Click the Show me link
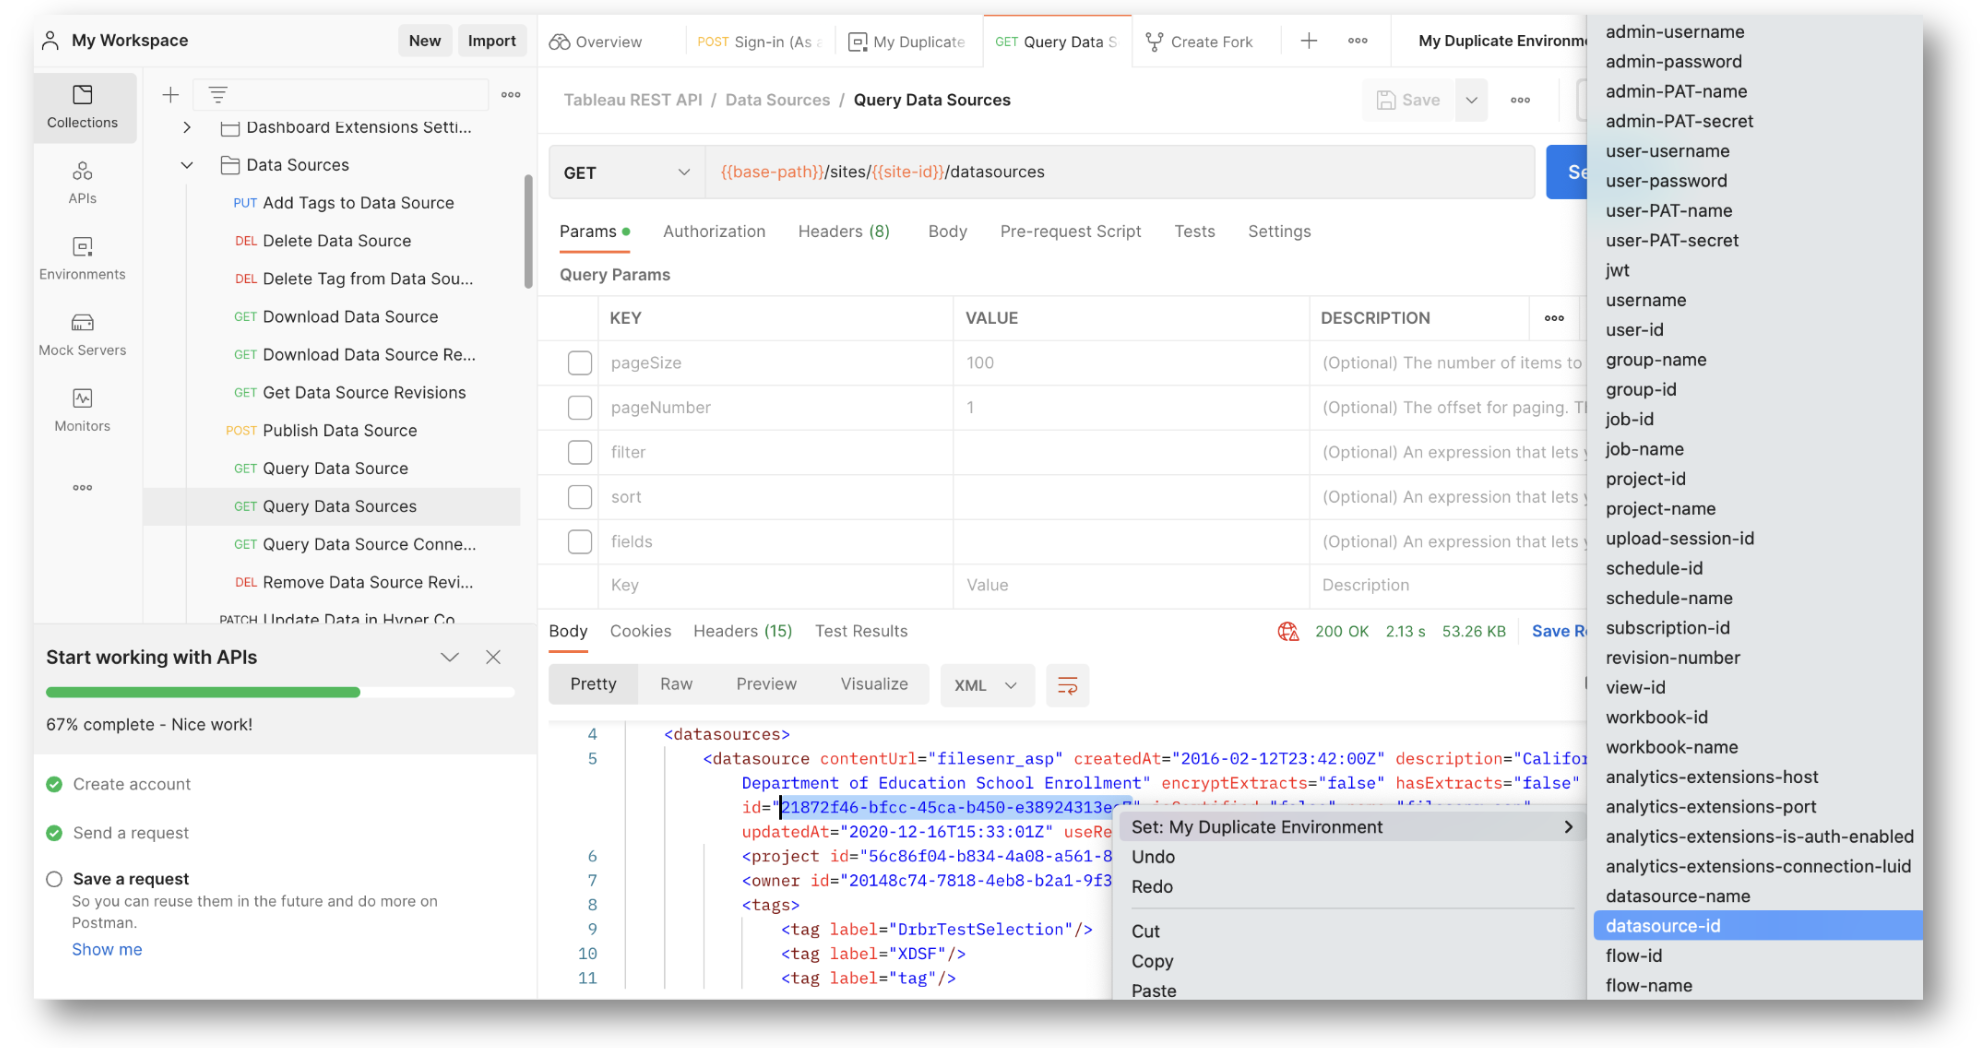 107,950
